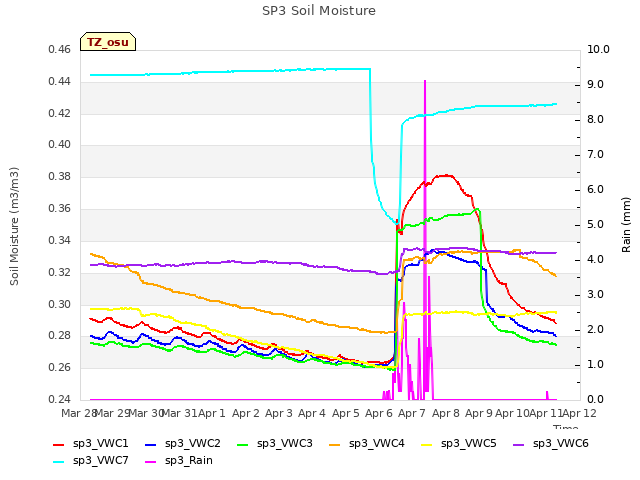
Task: Click the 2.0 rain axis tick label
Action: [x=595, y=330]
